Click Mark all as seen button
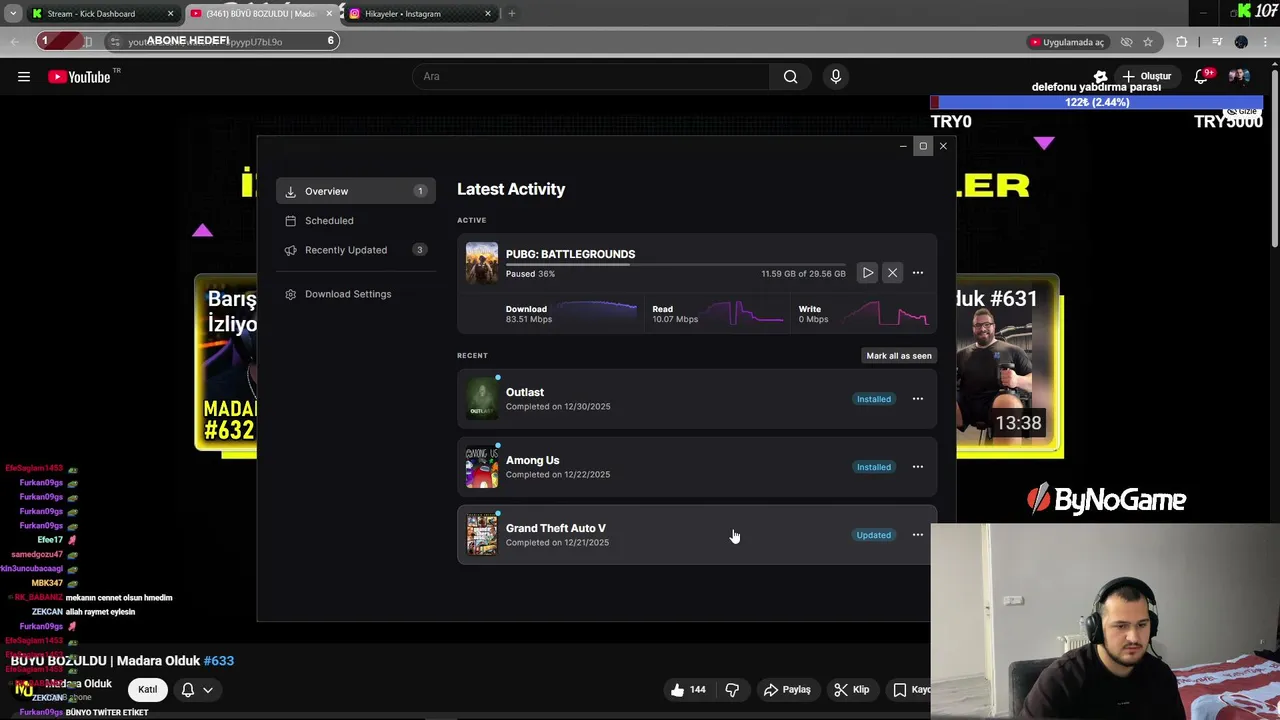1280x720 pixels. (899, 356)
